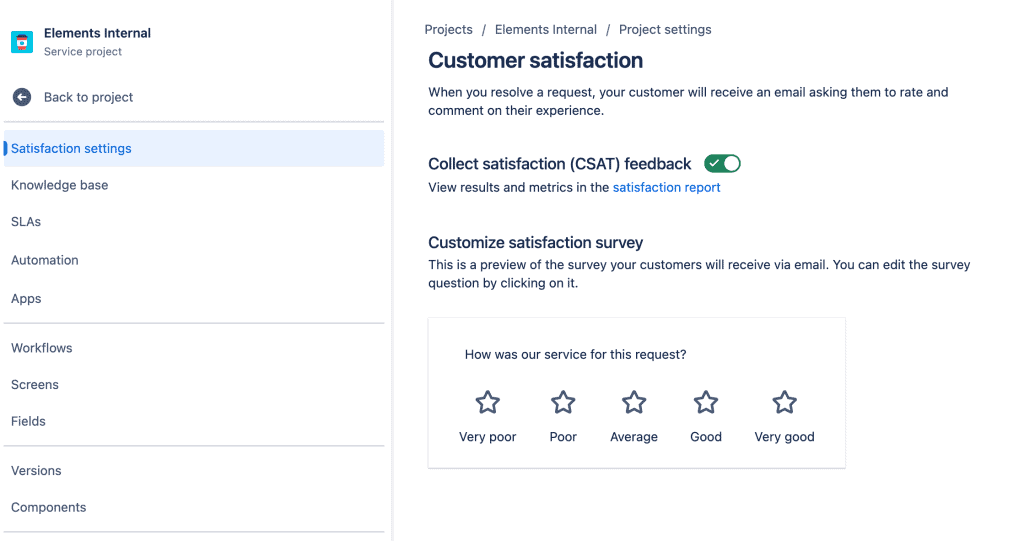
Task: Click the Elements Internal project avatar icon
Action: click(22, 42)
